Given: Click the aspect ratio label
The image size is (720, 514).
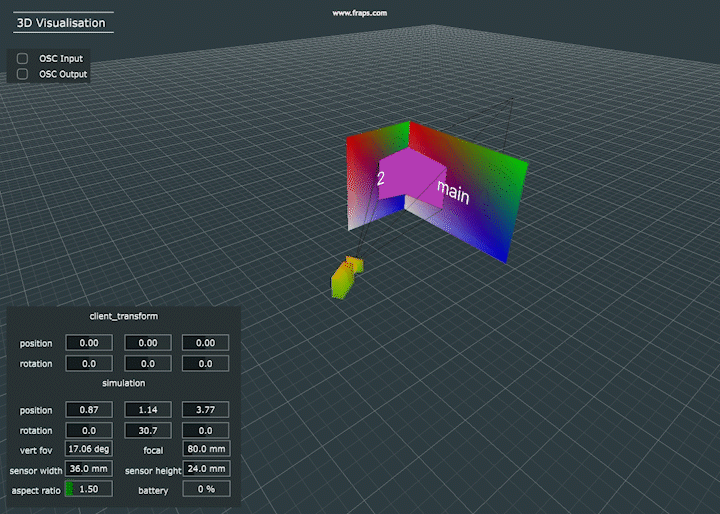Looking at the screenshot, I should pos(36,491).
